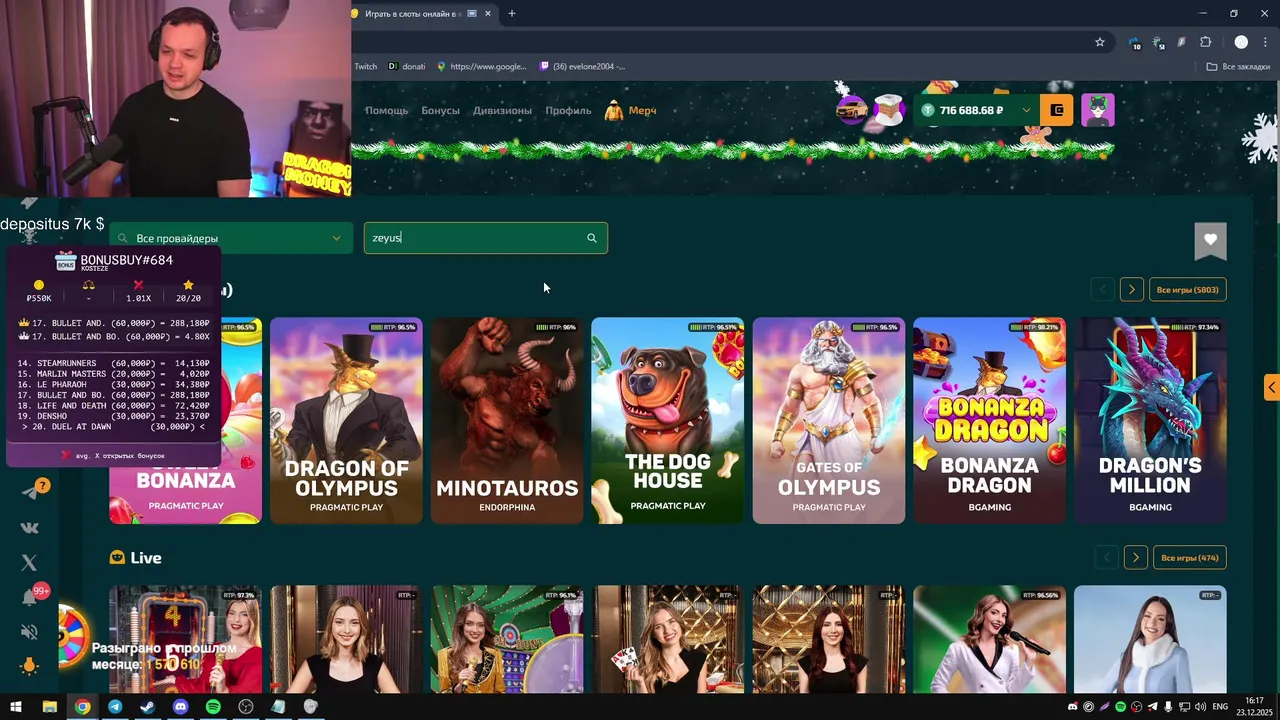Click Все игры (5803) button
The image size is (1280, 720).
1187,290
